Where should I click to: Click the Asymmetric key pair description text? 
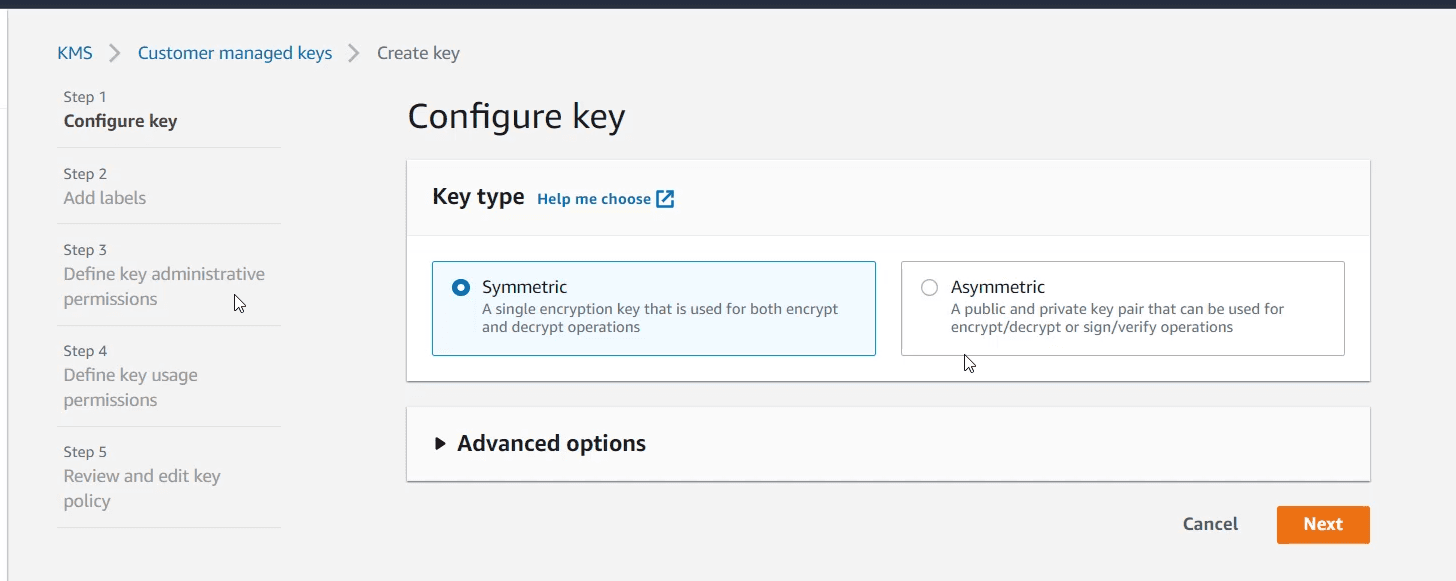1117,318
